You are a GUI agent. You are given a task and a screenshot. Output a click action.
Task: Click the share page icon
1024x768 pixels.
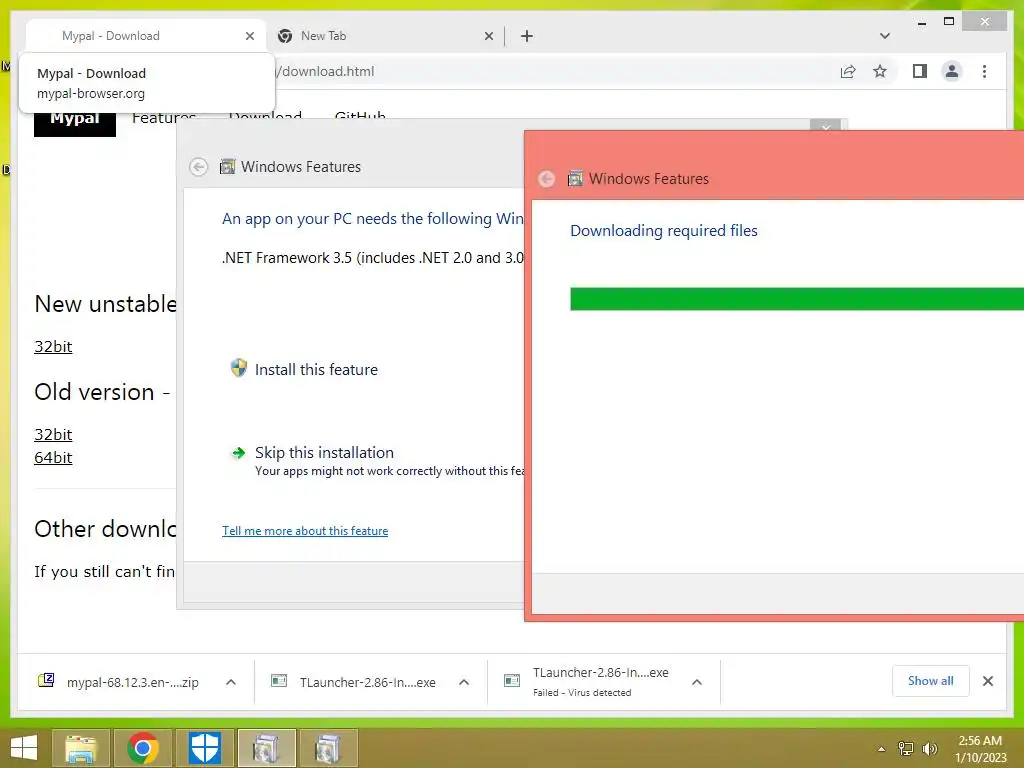click(848, 71)
